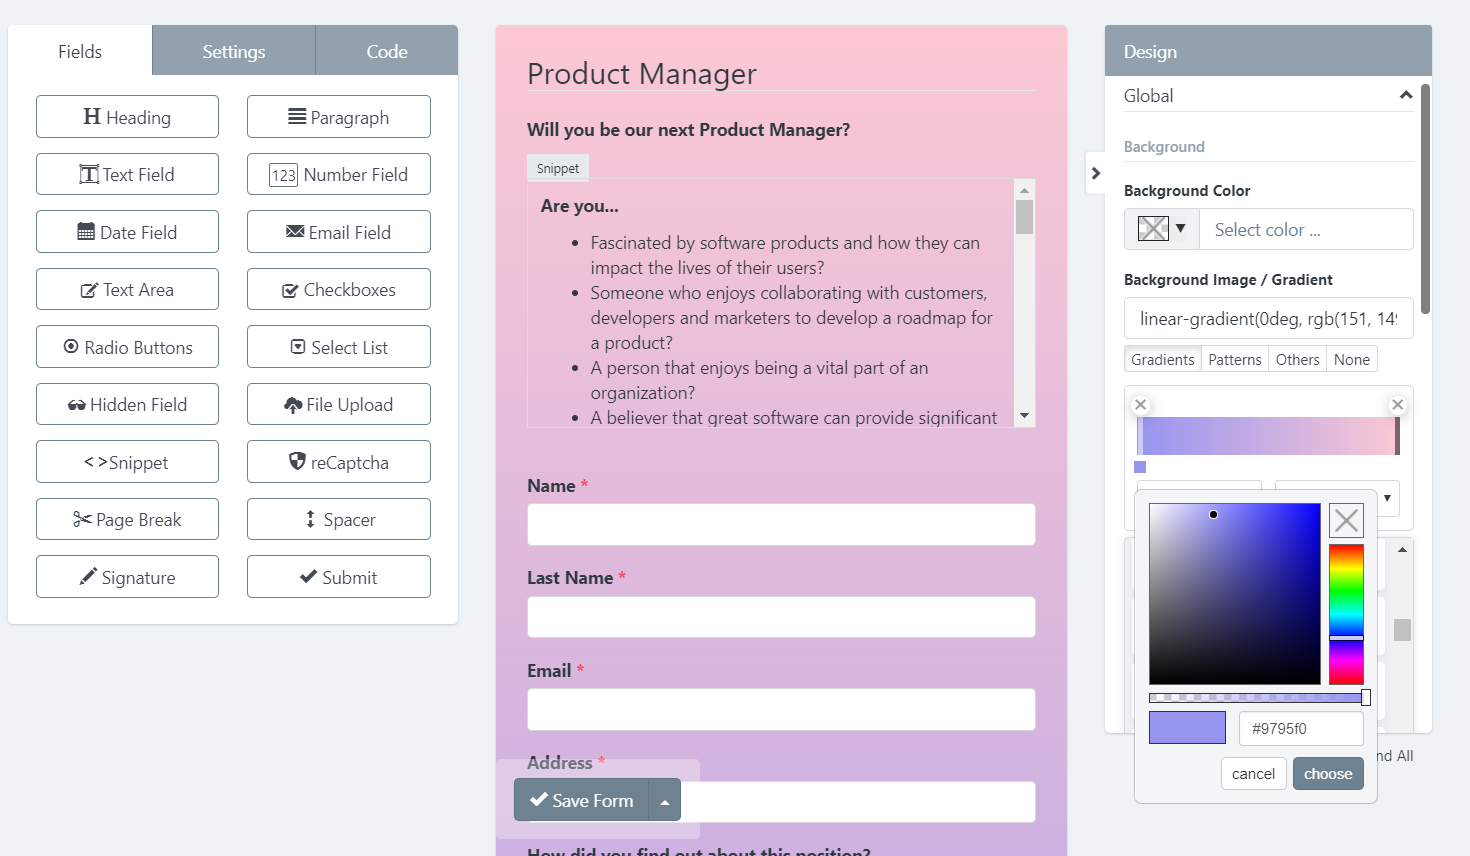The image size is (1470, 856).
Task: Insert a Date Field element
Action: click(127, 232)
